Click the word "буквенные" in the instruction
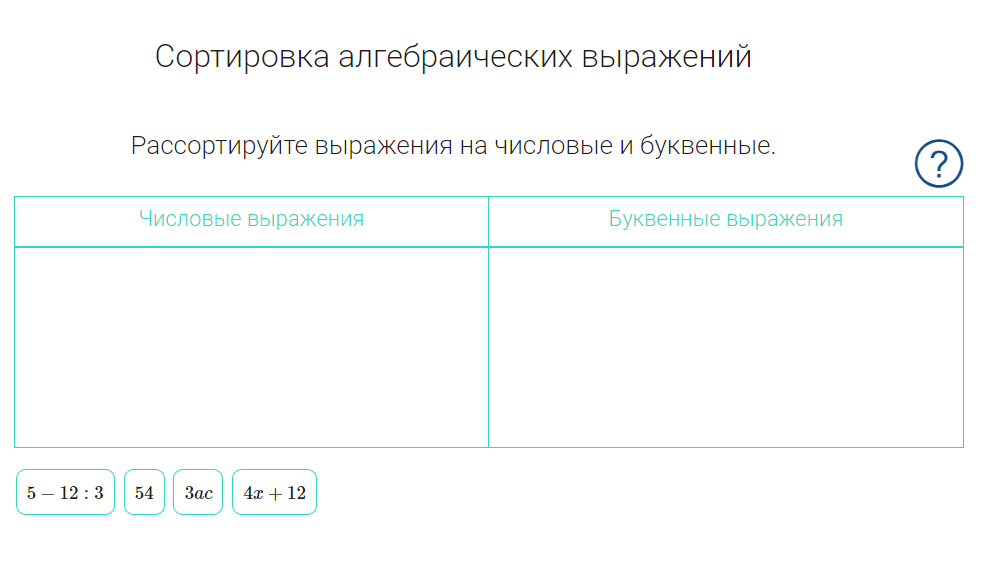 [x=707, y=146]
